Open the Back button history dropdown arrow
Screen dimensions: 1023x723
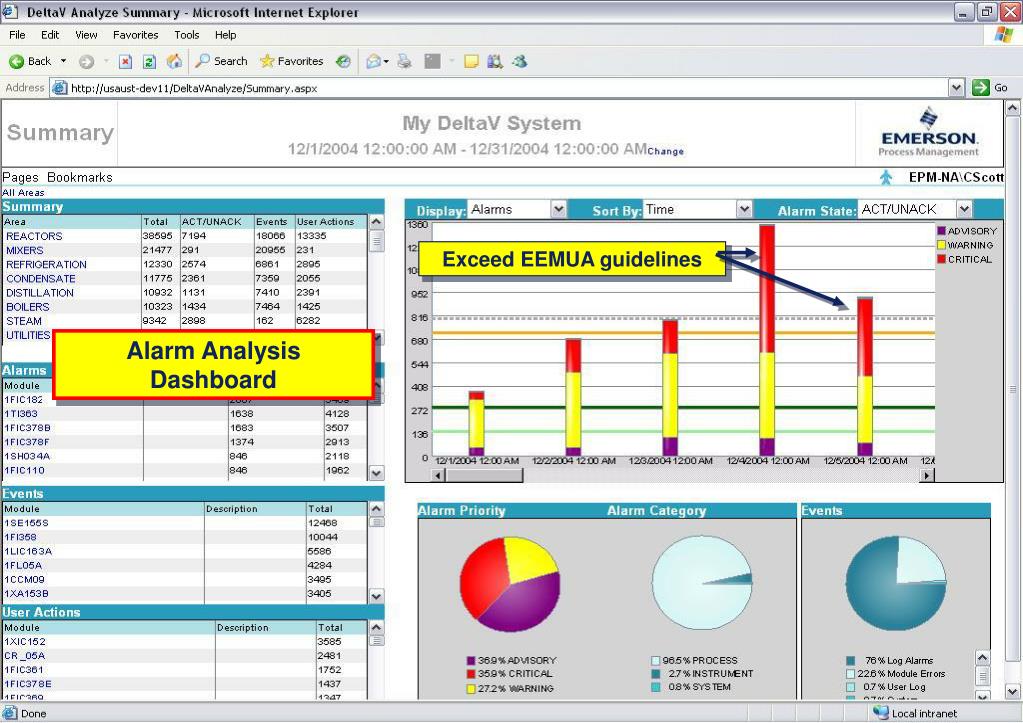[63, 61]
